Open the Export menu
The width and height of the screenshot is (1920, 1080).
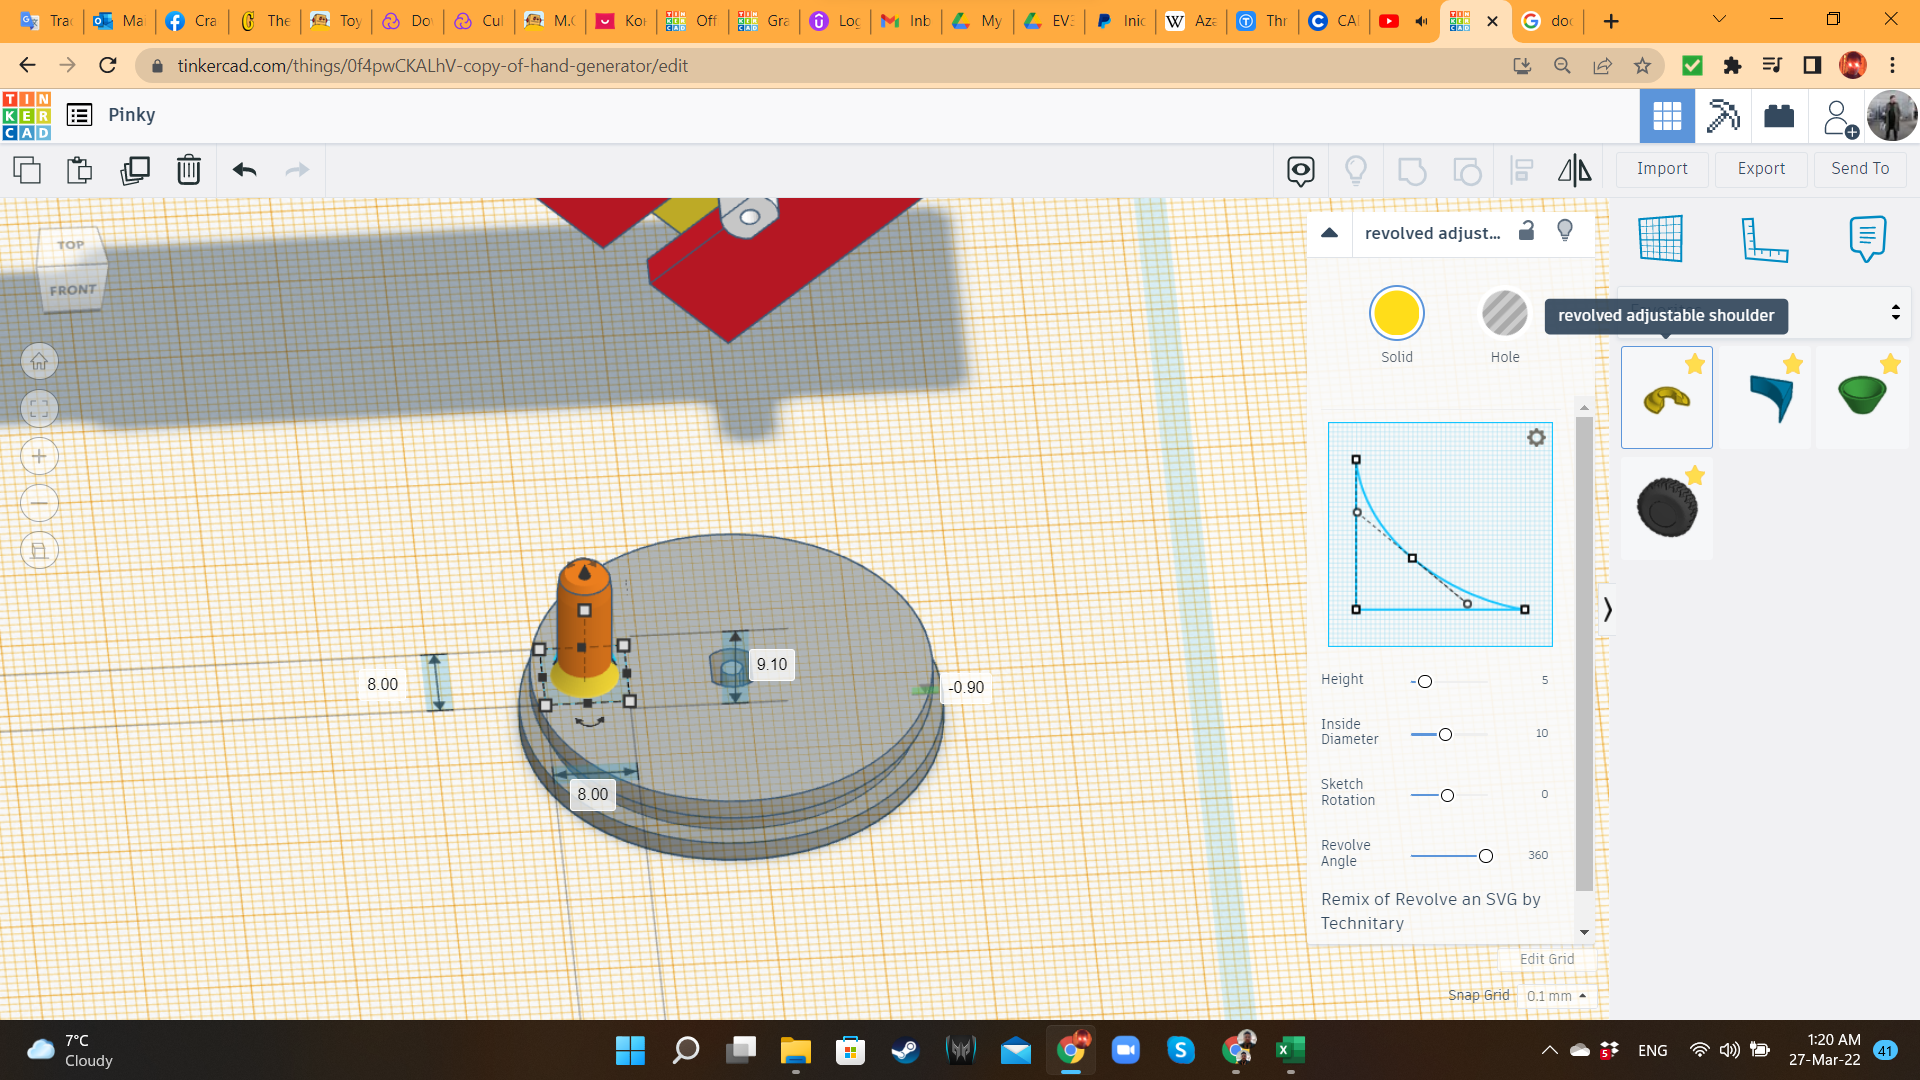tap(1761, 169)
